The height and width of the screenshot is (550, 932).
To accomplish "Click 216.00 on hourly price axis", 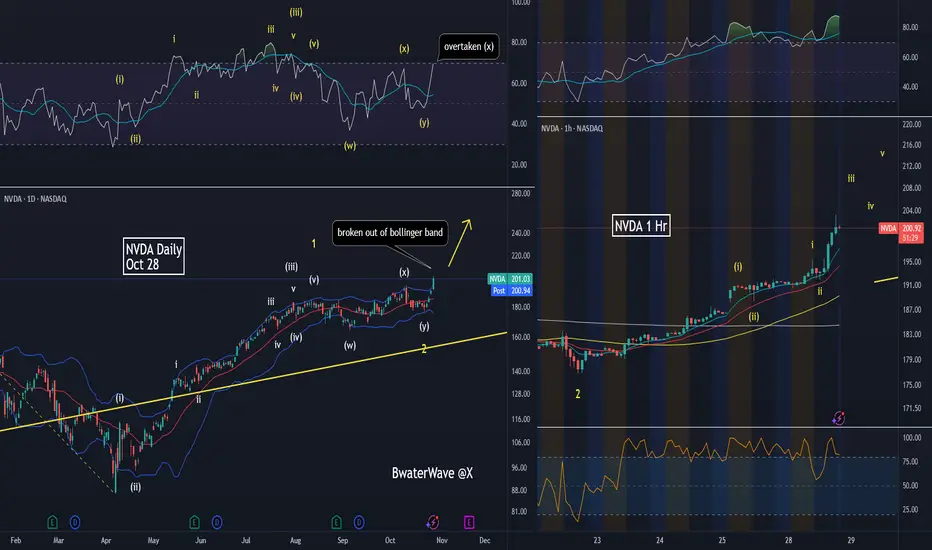I will 912,145.
